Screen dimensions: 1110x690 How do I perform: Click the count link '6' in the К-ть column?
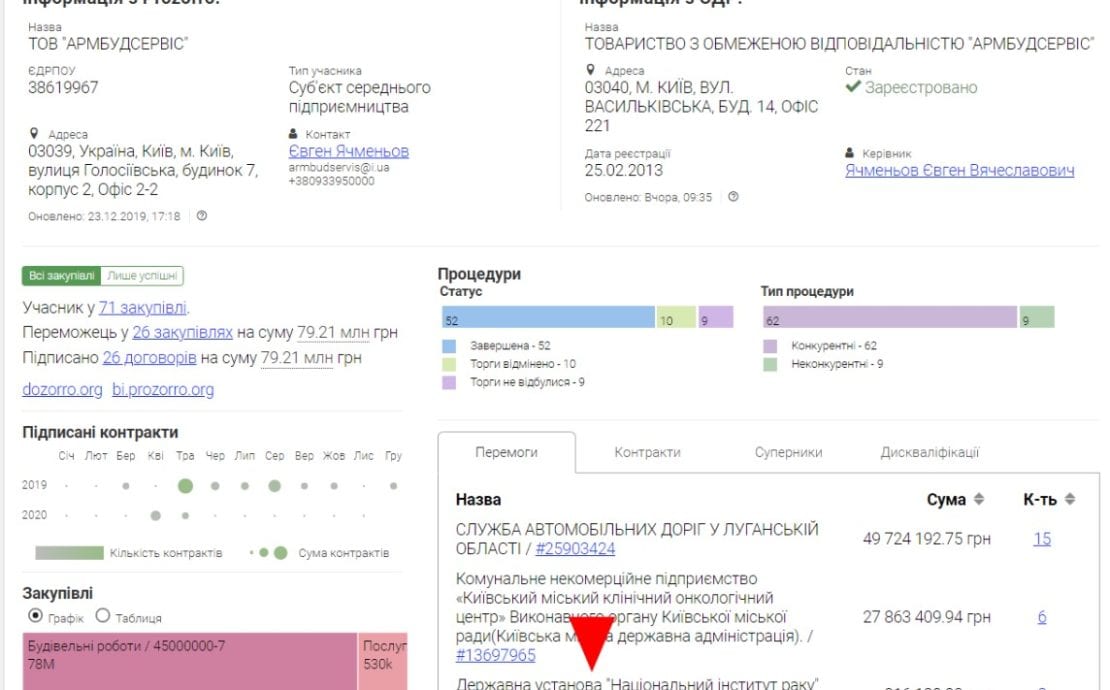pos(1041,617)
